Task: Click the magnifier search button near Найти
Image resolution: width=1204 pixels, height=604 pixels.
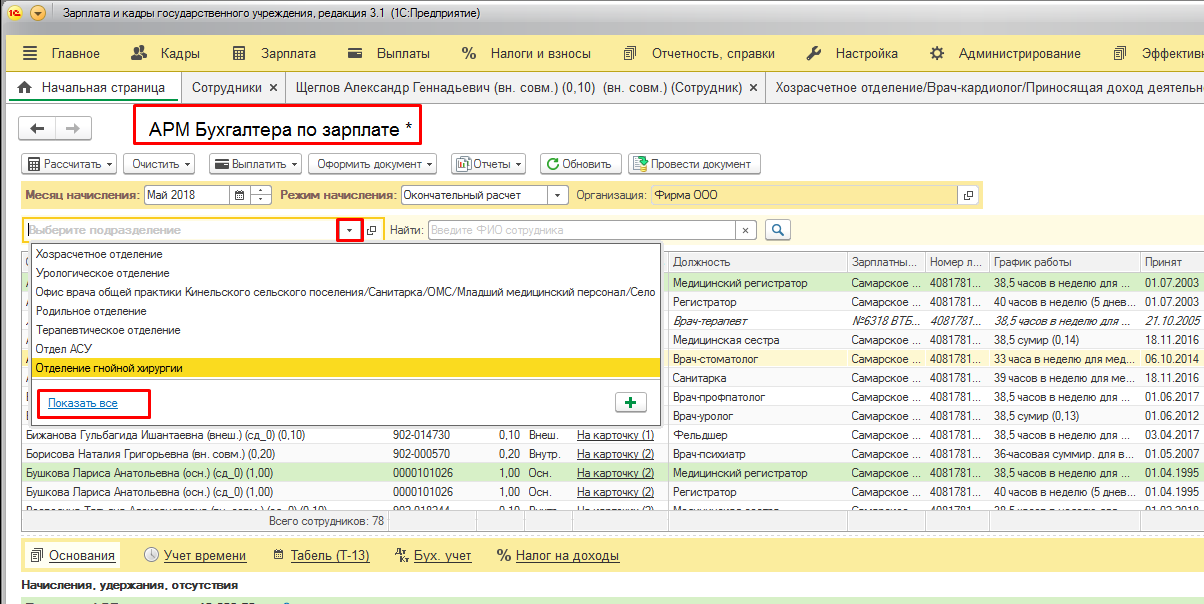Action: click(x=777, y=230)
